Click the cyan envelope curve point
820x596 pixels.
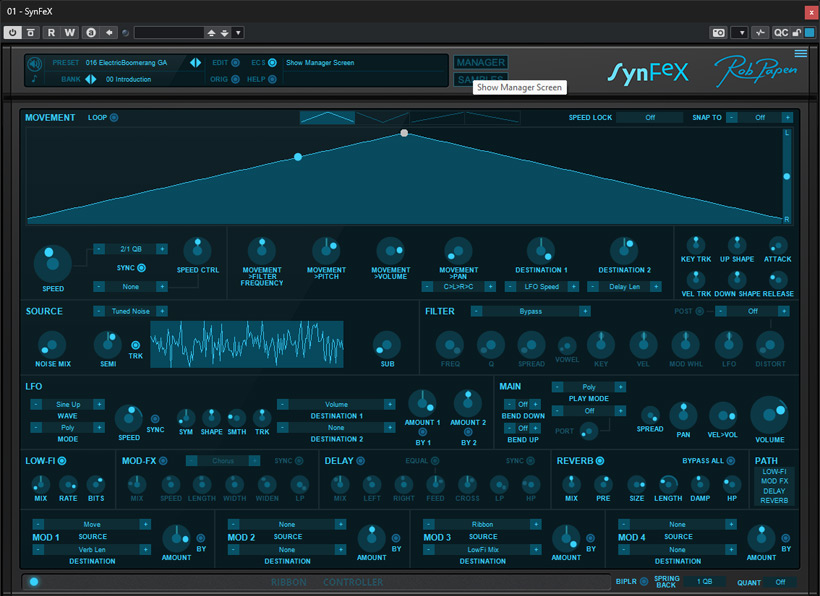[x=298, y=157]
